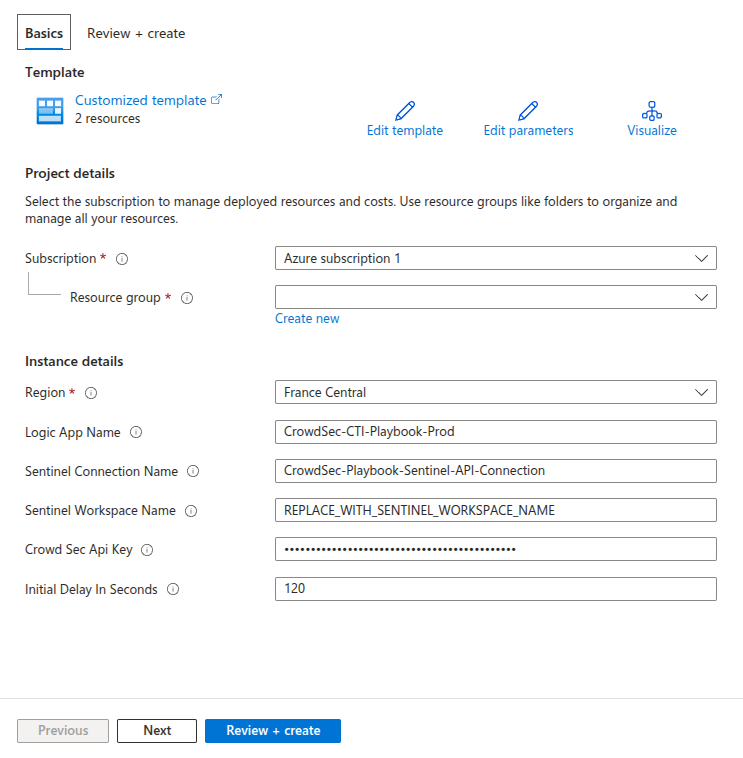
Task: Open the Customized template link
Action: 141,100
